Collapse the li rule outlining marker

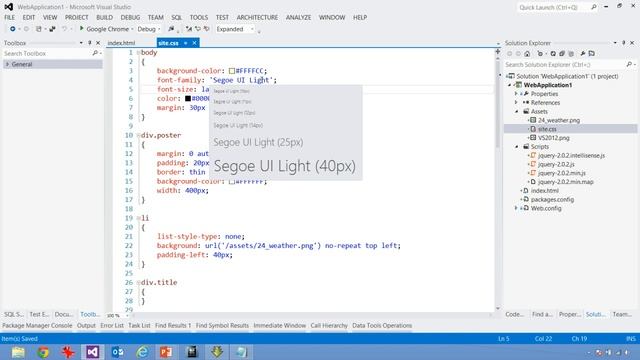138,218
